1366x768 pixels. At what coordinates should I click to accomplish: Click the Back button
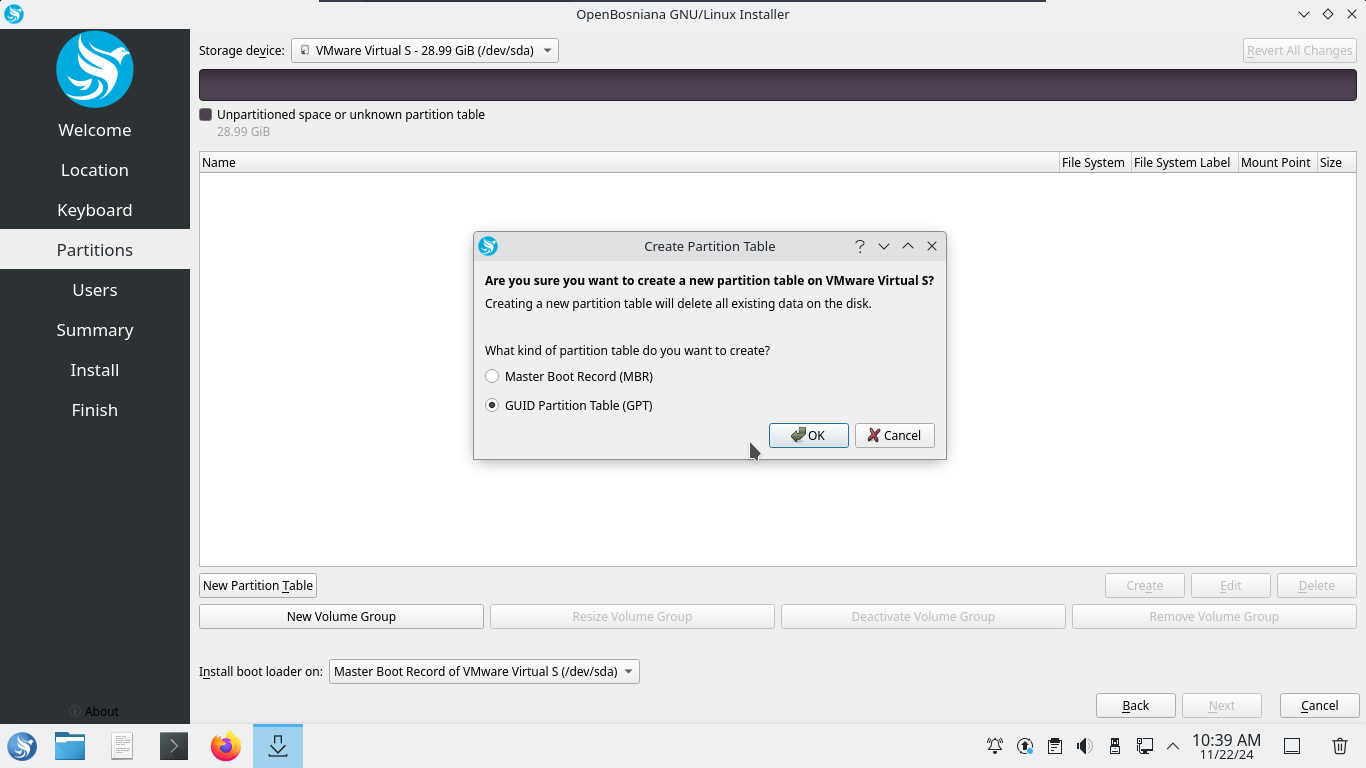click(1135, 705)
